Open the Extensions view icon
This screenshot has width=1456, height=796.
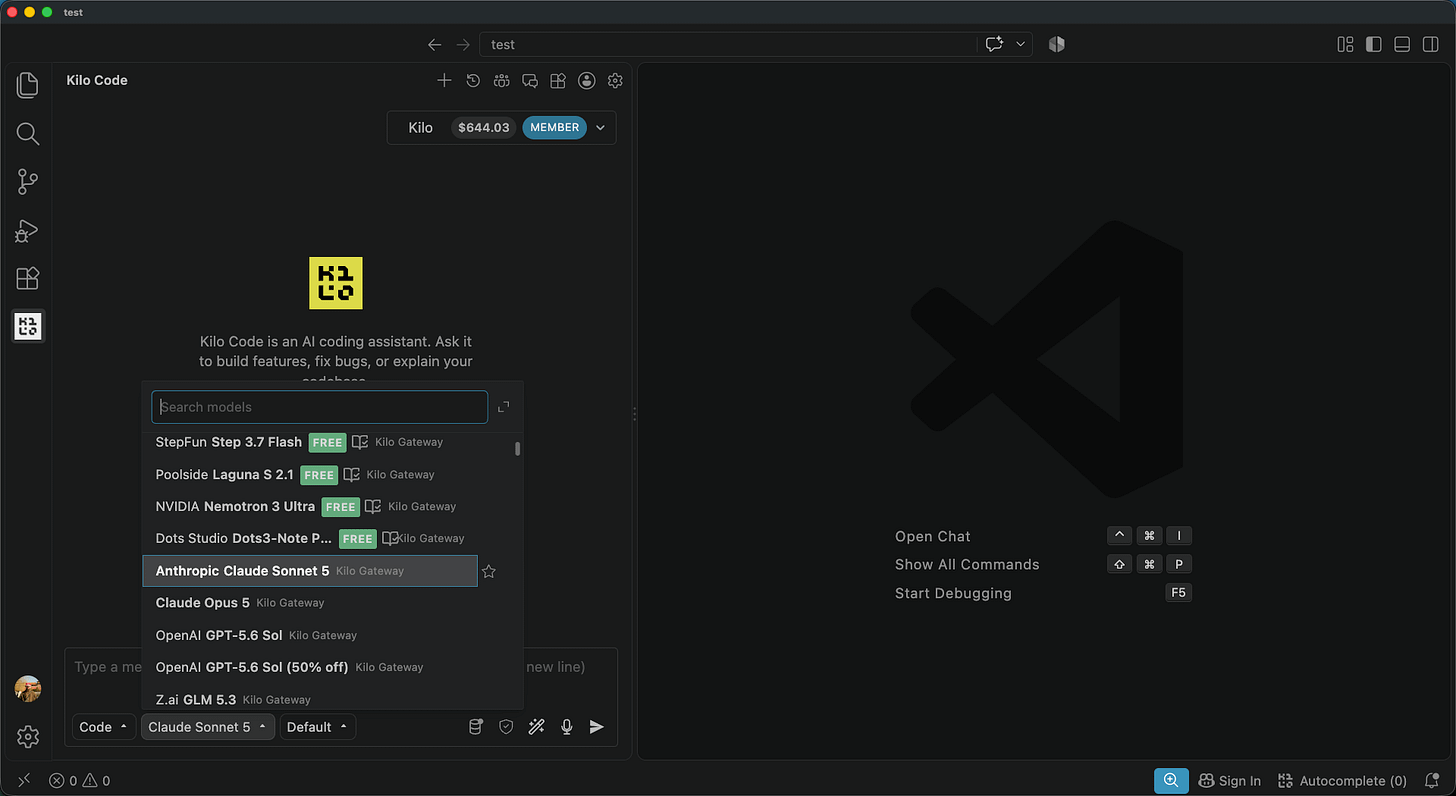coord(28,278)
